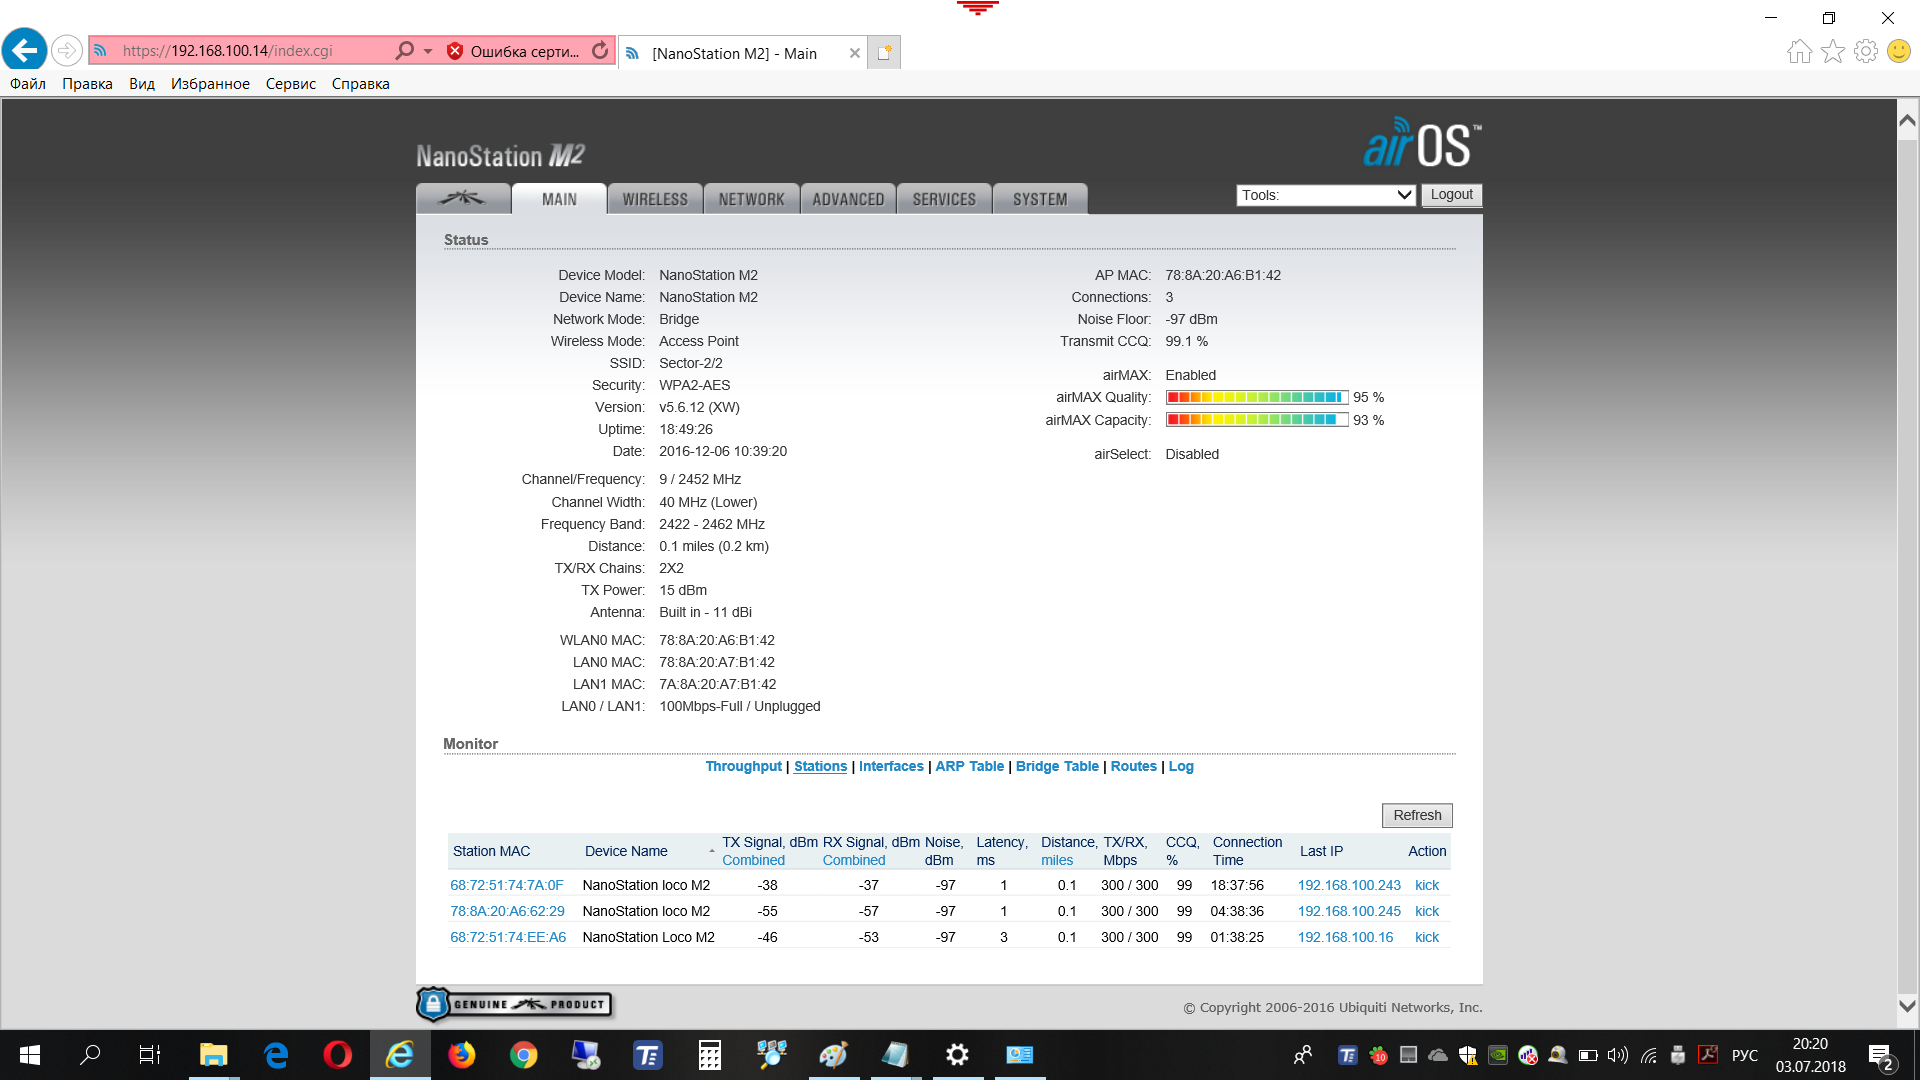
Task: Open the browser Home icon
Action: (1799, 51)
